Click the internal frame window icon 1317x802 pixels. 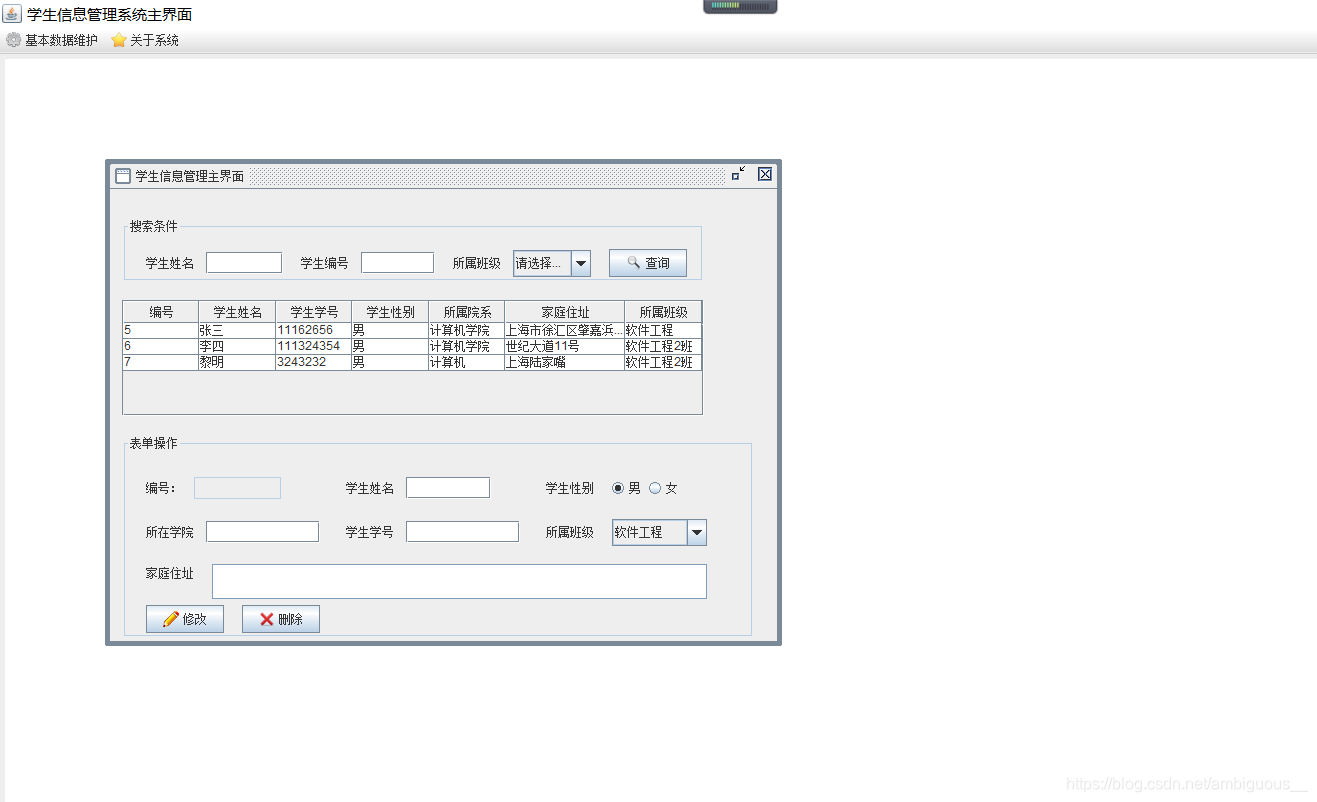123,176
